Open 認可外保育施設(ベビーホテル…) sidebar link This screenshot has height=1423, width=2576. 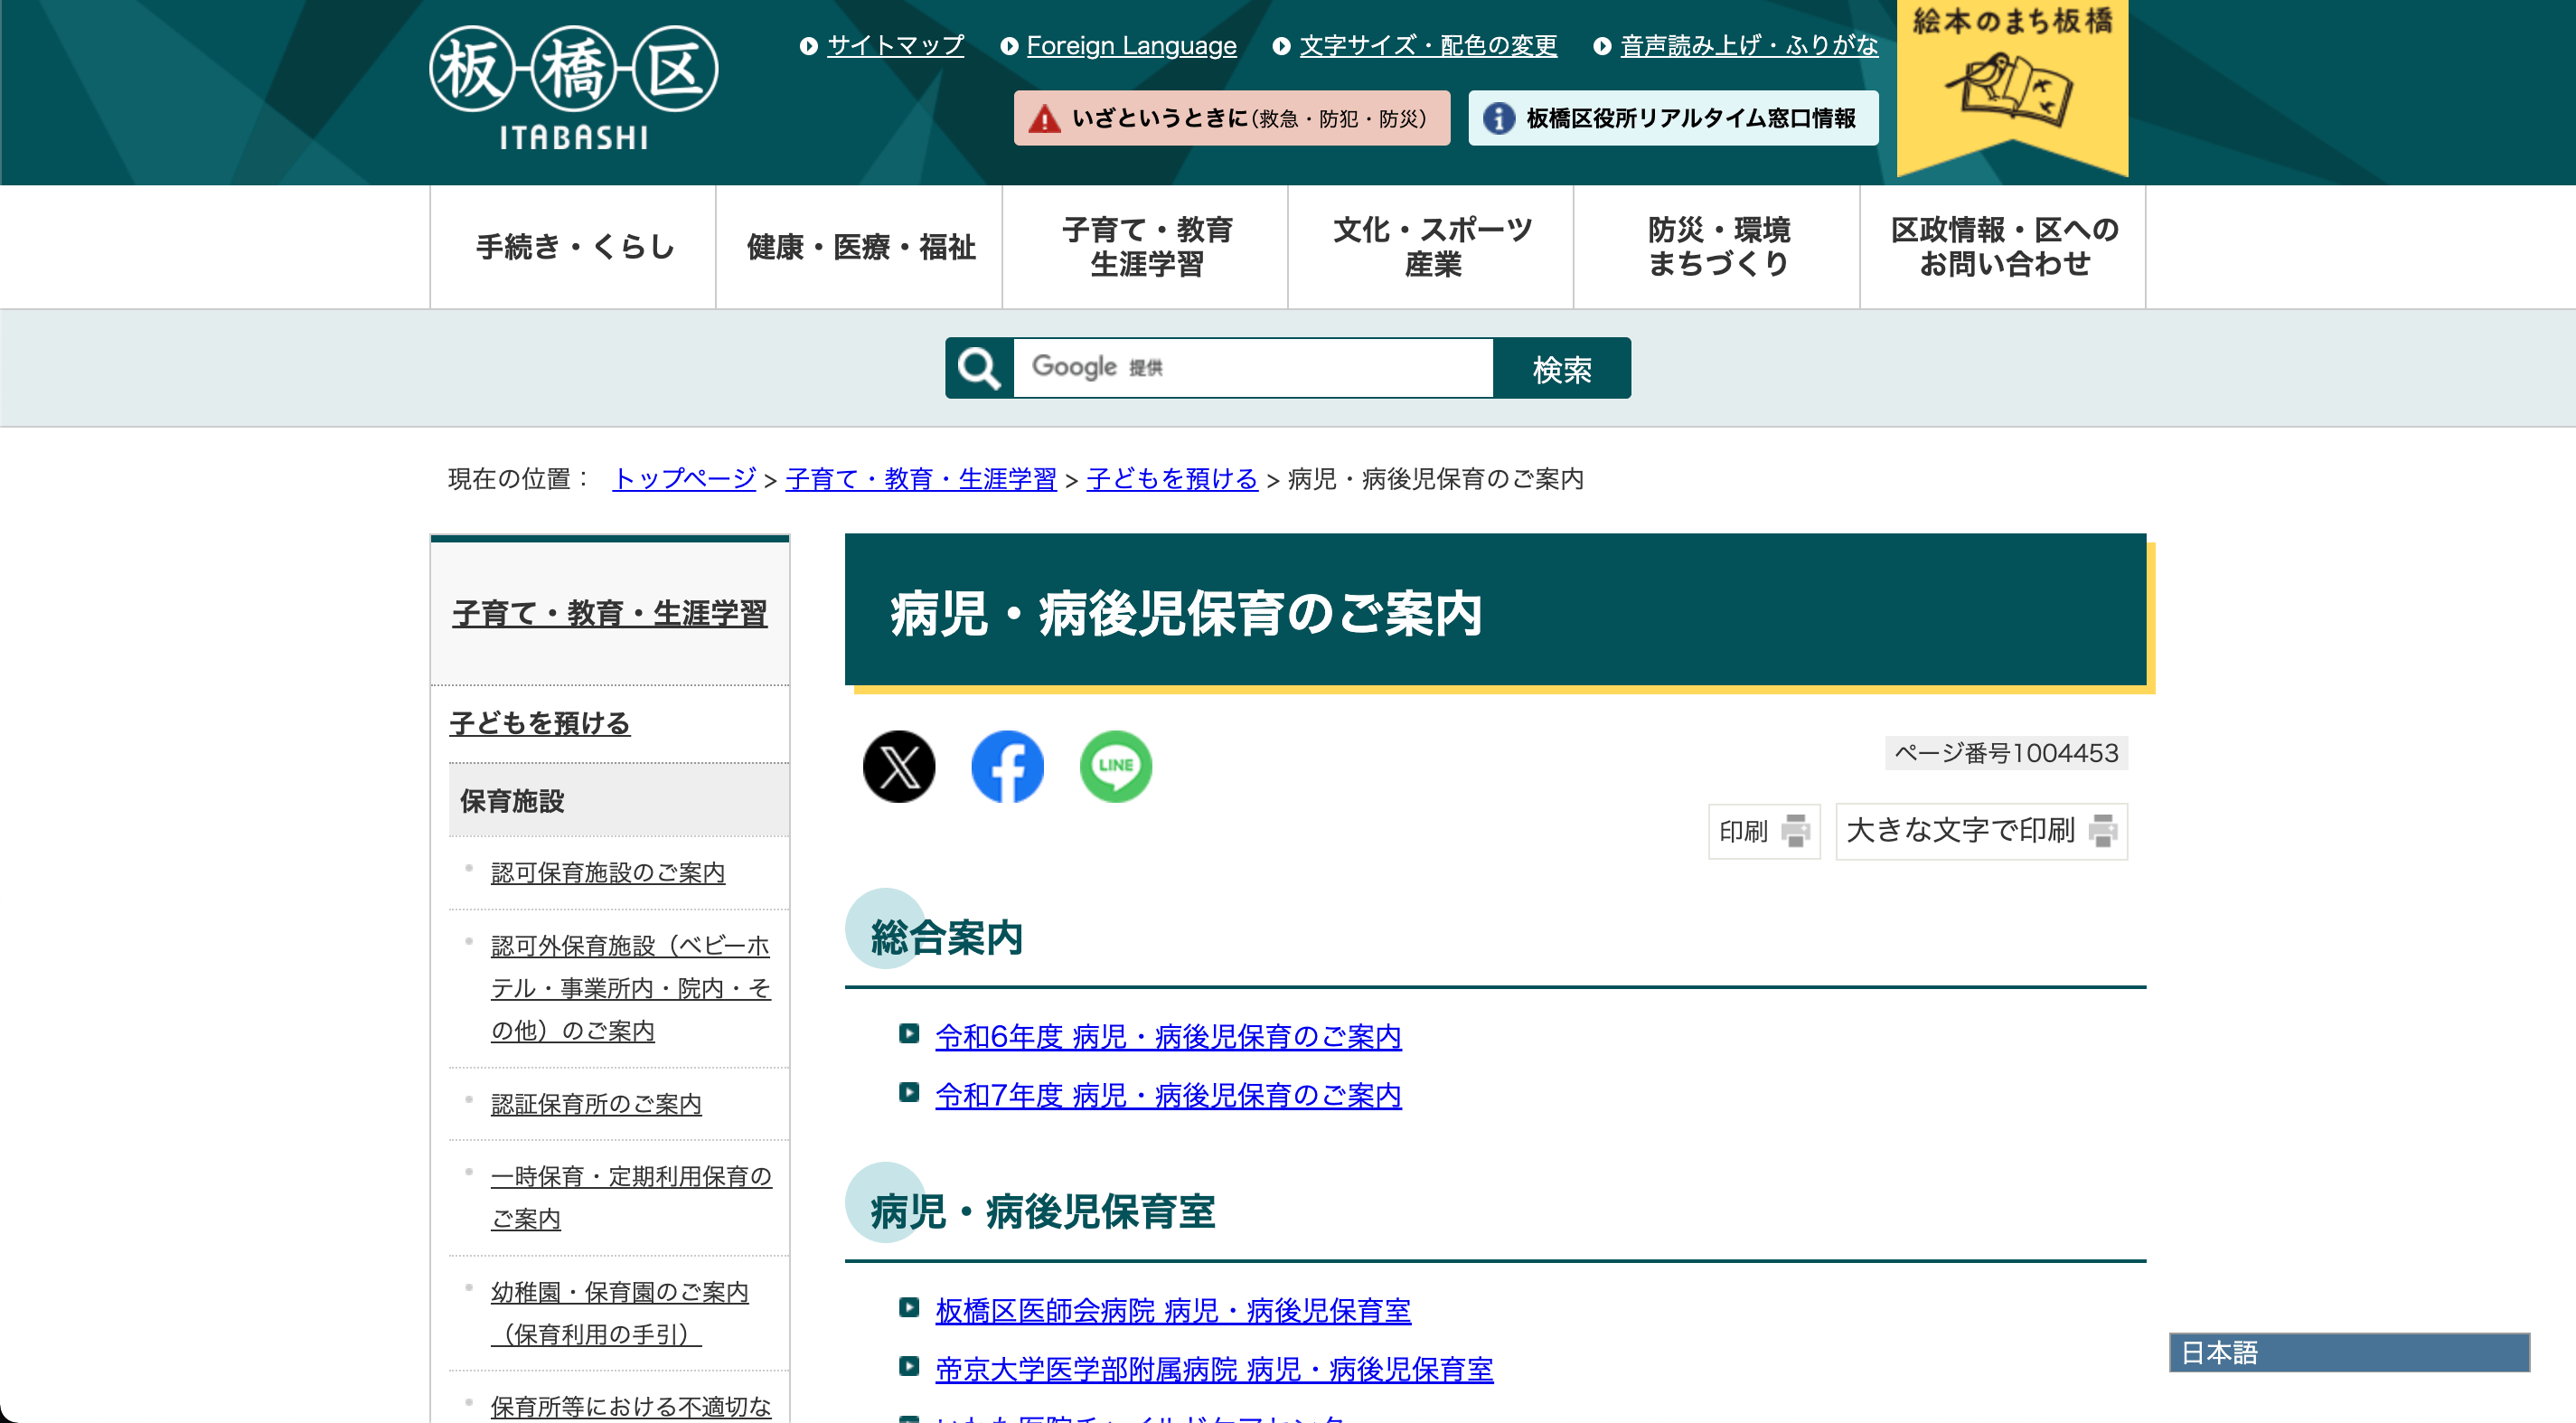click(x=631, y=988)
